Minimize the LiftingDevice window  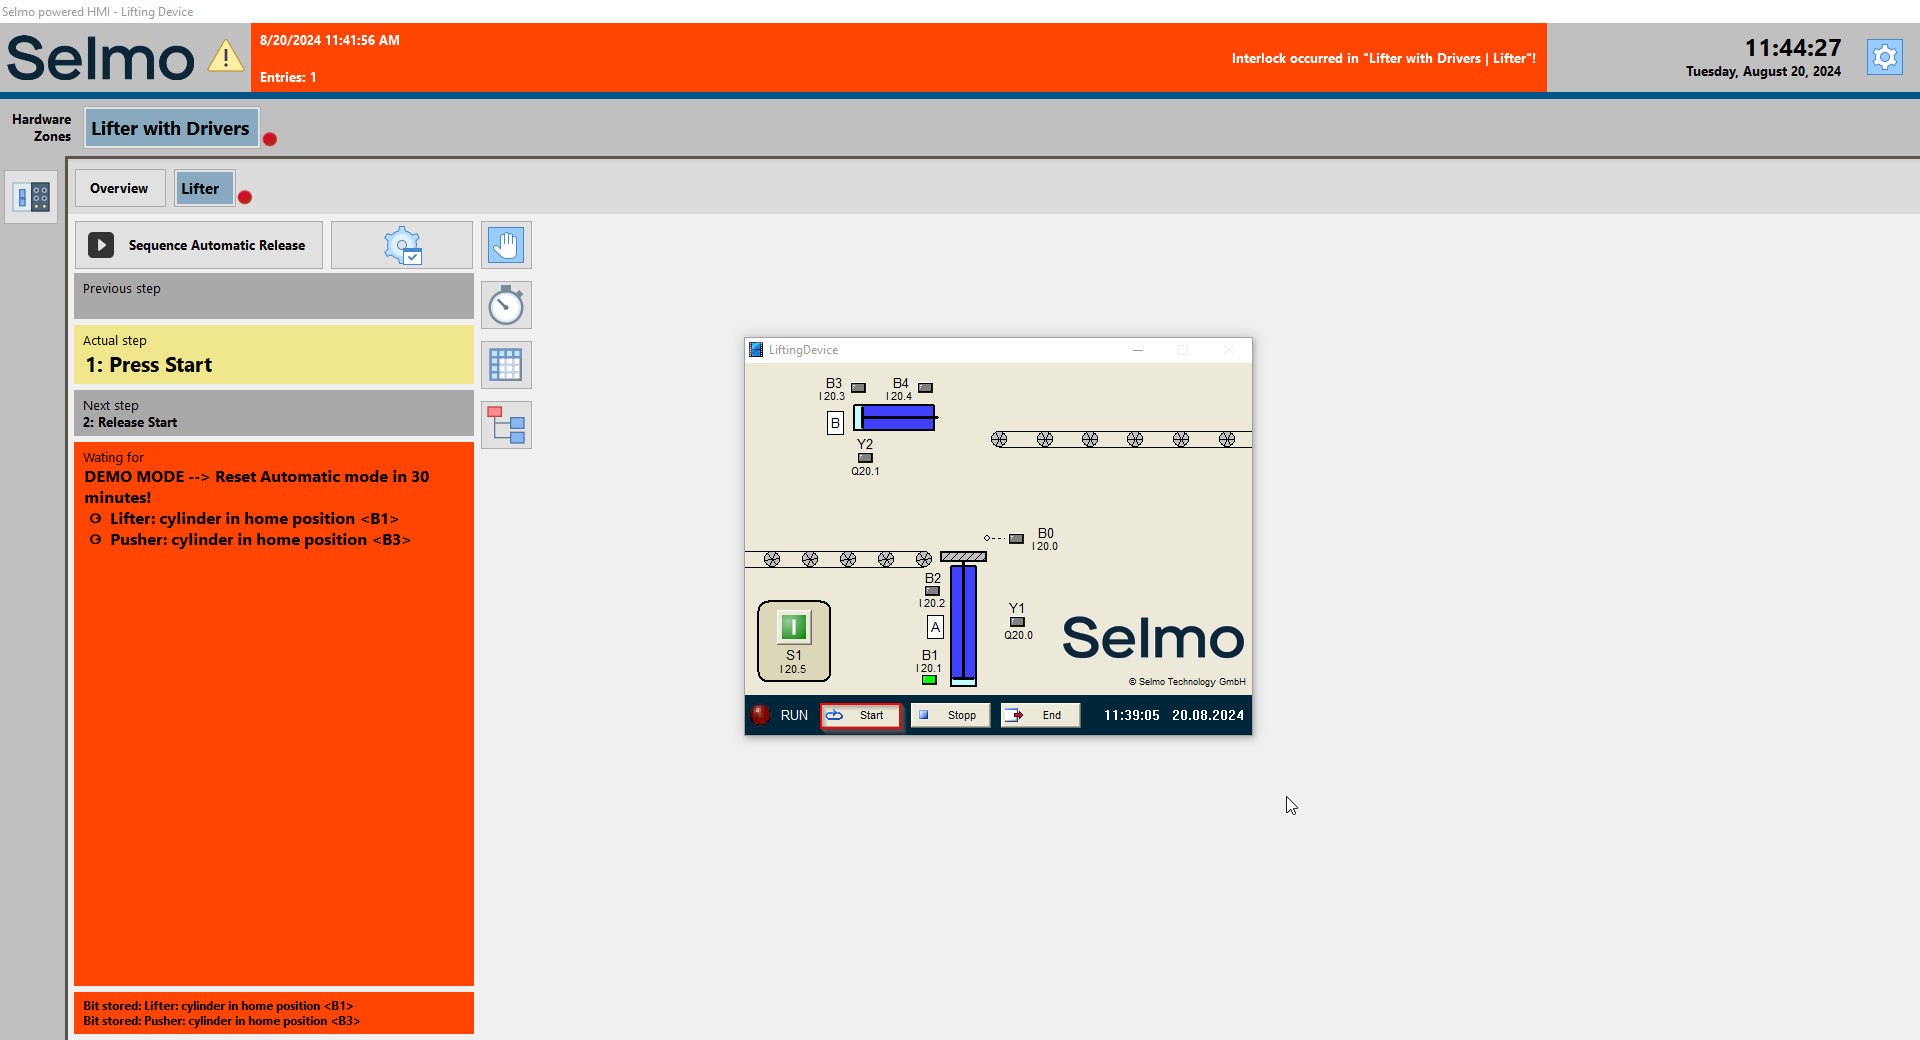click(1138, 350)
